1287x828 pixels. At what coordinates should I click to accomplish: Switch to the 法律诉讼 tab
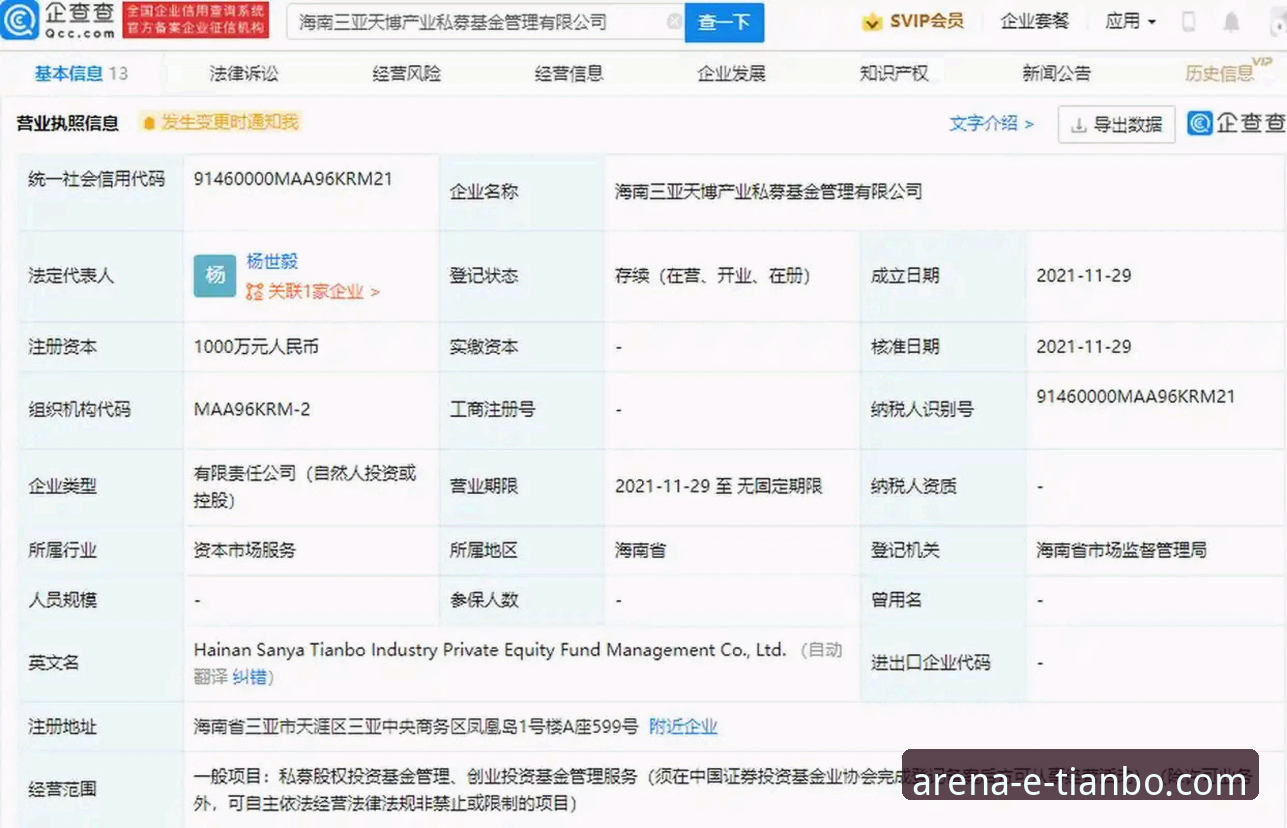point(244,73)
